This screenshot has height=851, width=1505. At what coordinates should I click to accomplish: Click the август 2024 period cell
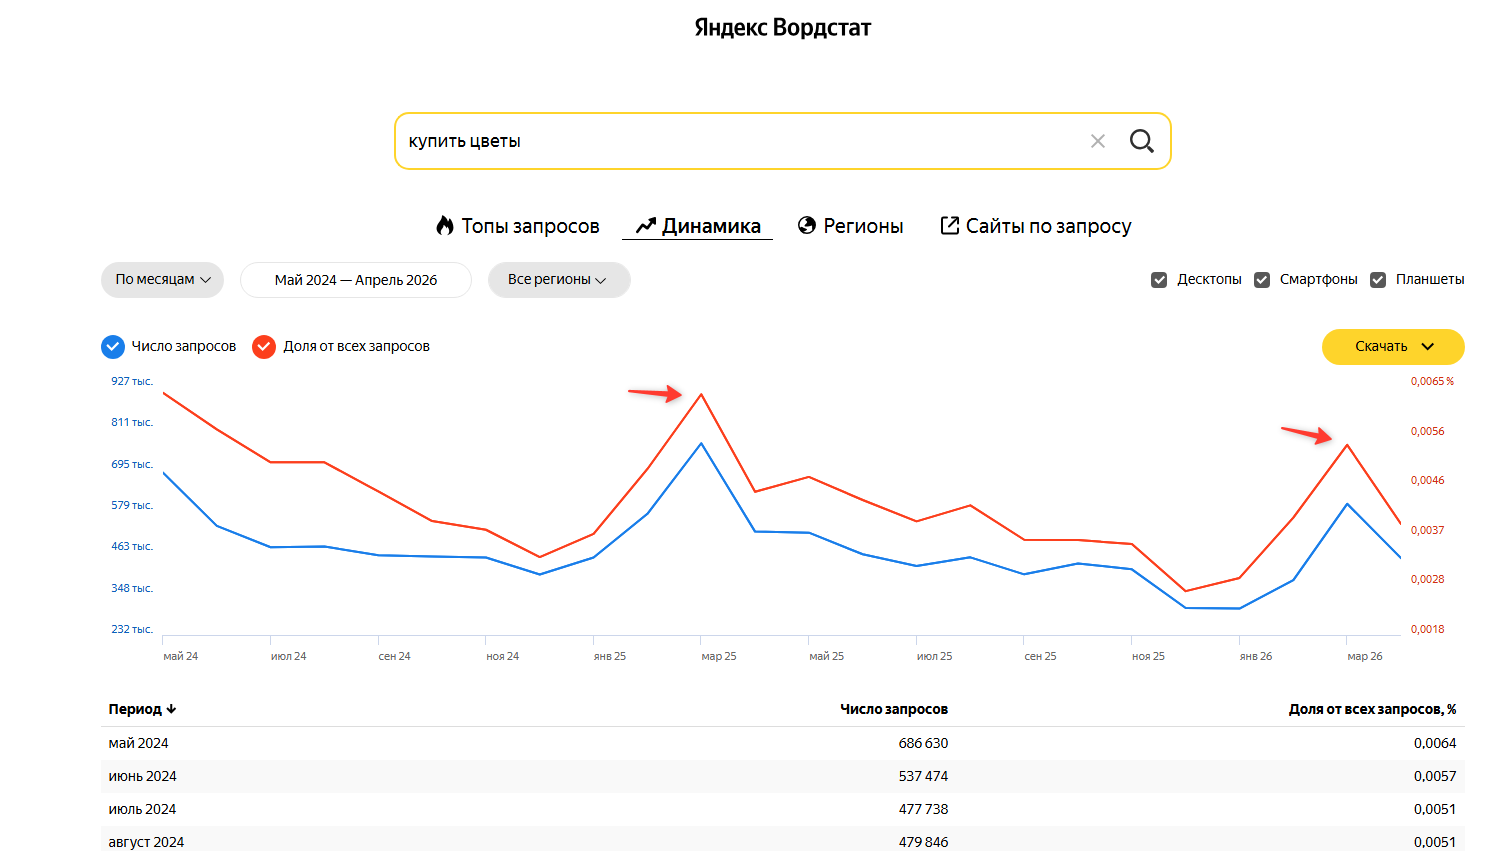click(x=147, y=842)
